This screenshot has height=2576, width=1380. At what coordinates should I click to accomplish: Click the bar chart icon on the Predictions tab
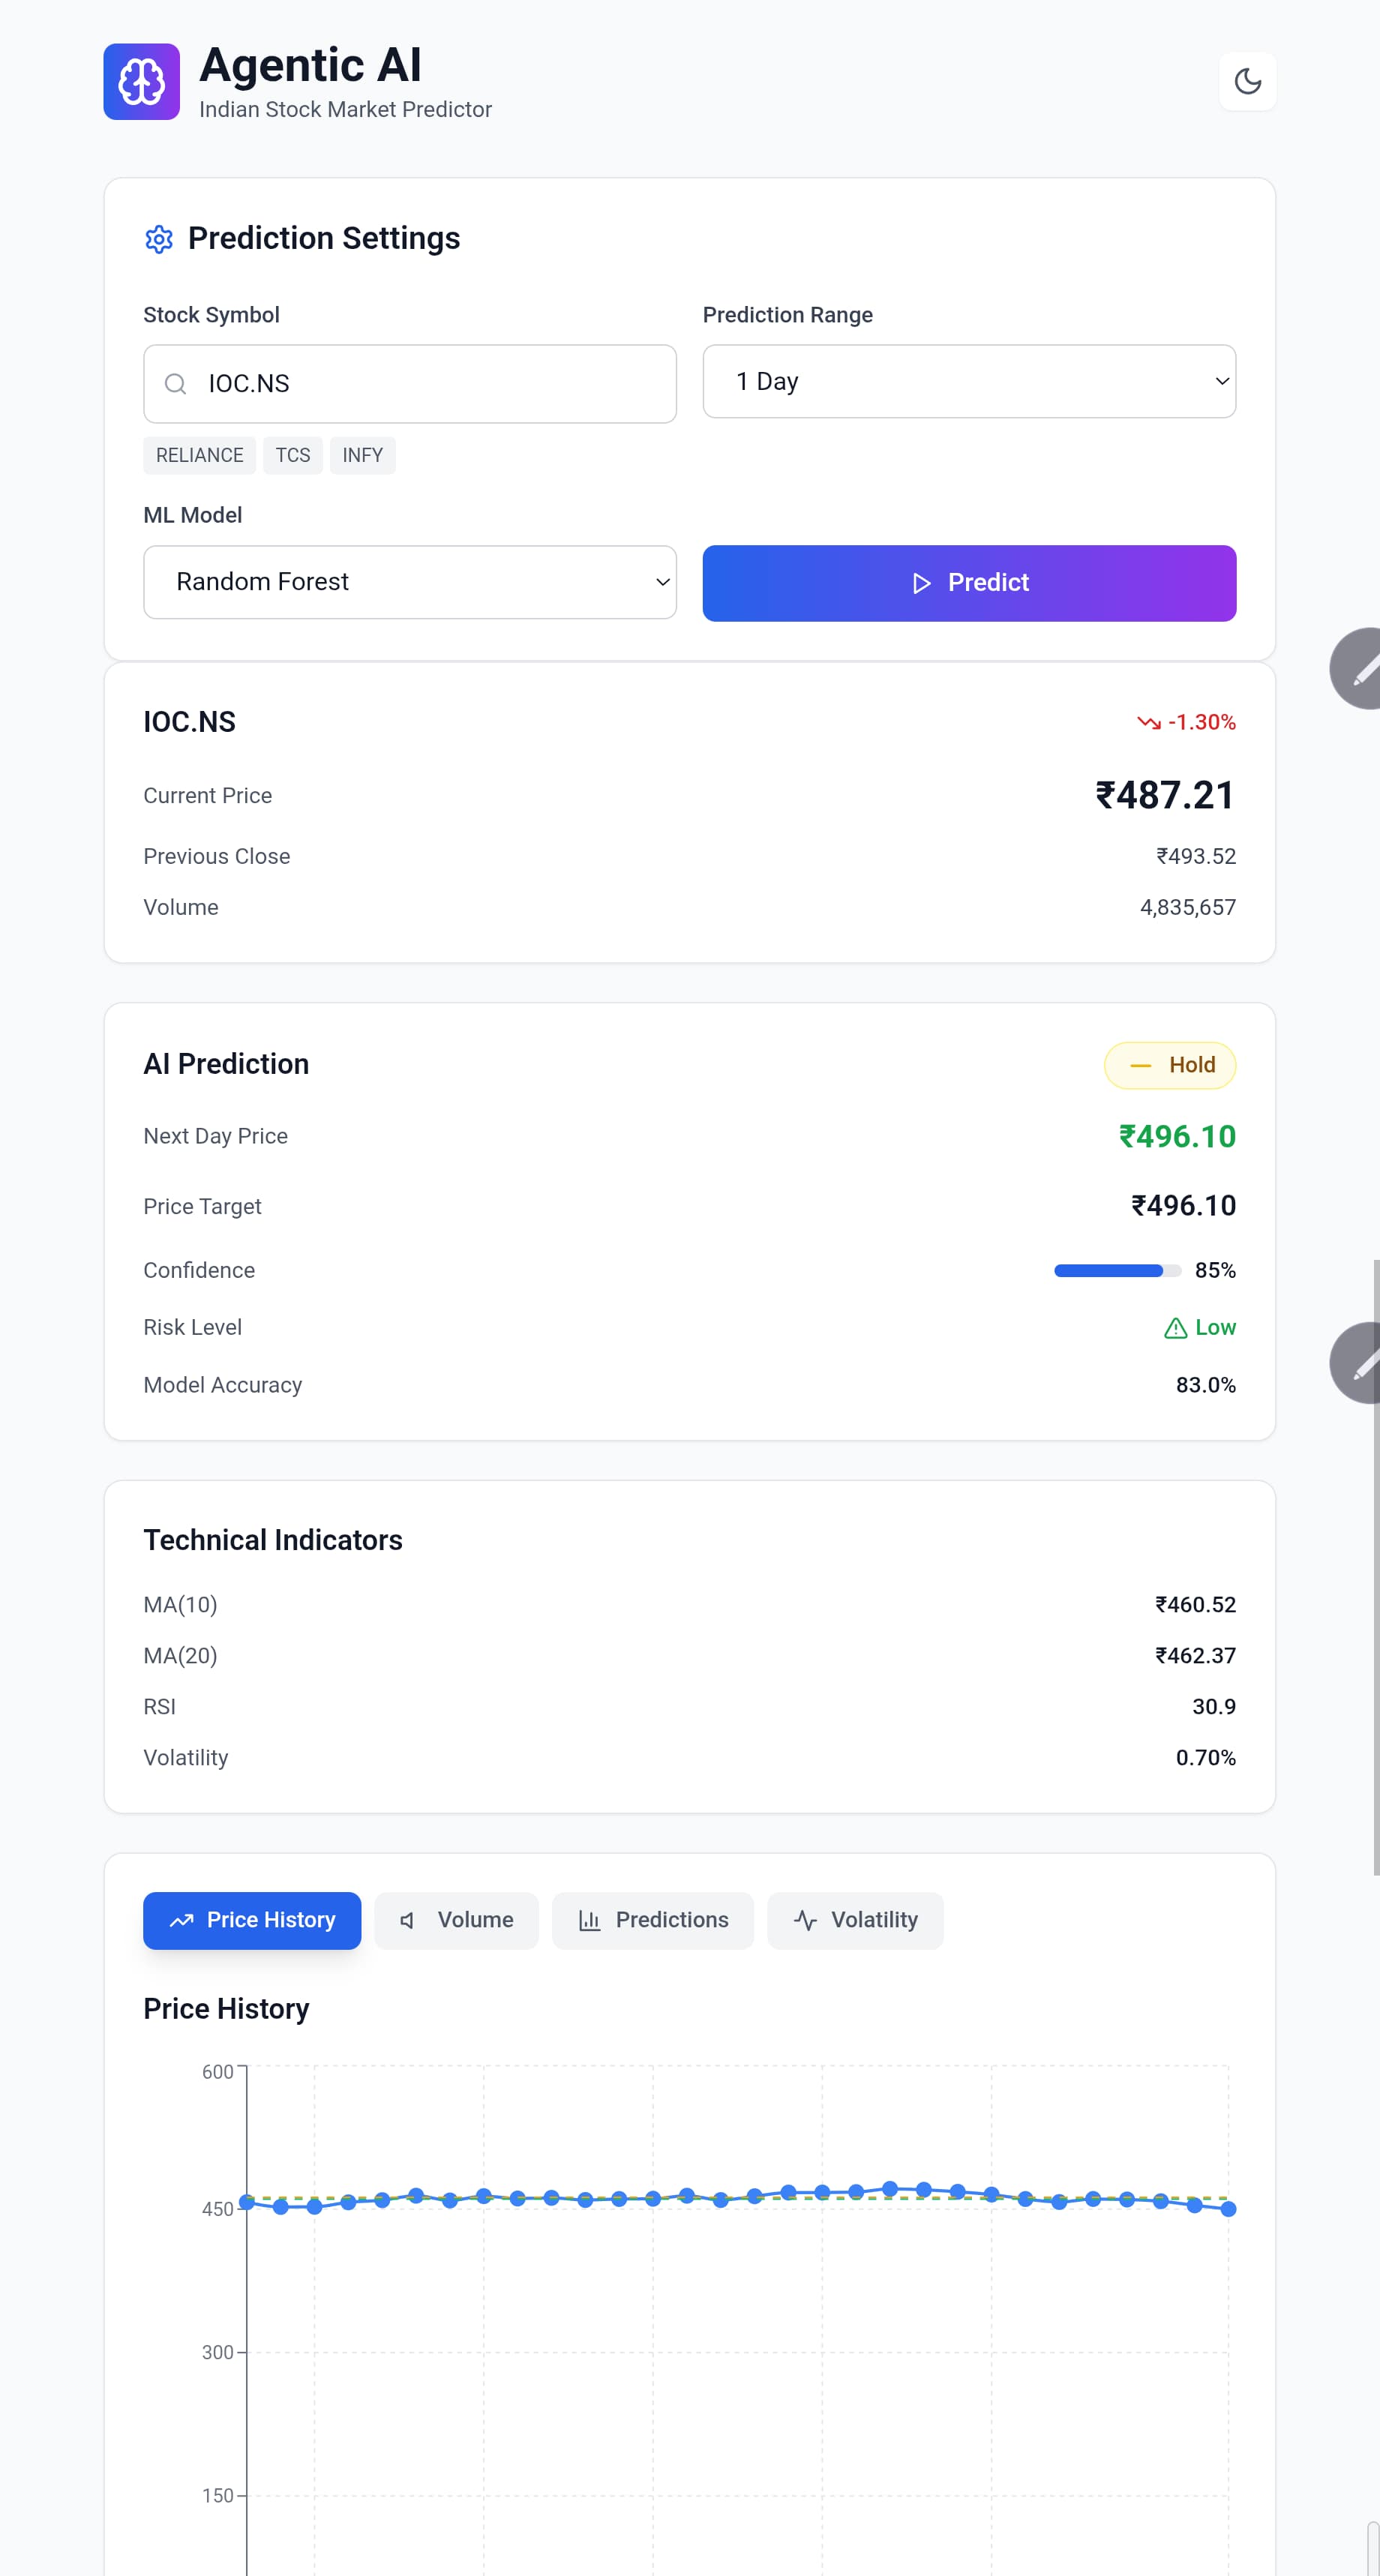pyautogui.click(x=590, y=1921)
